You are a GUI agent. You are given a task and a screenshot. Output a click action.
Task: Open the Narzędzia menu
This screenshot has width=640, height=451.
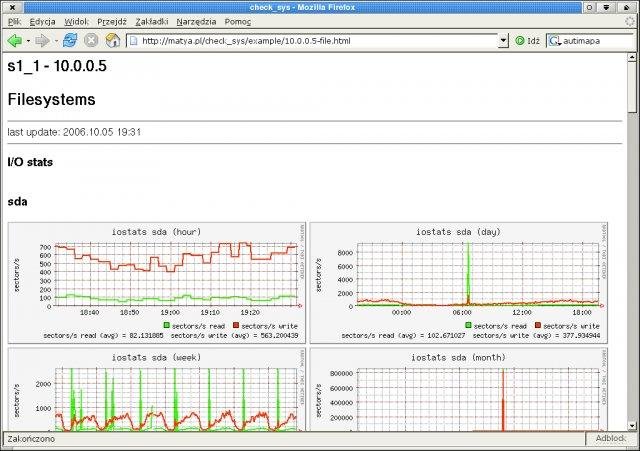(x=196, y=22)
